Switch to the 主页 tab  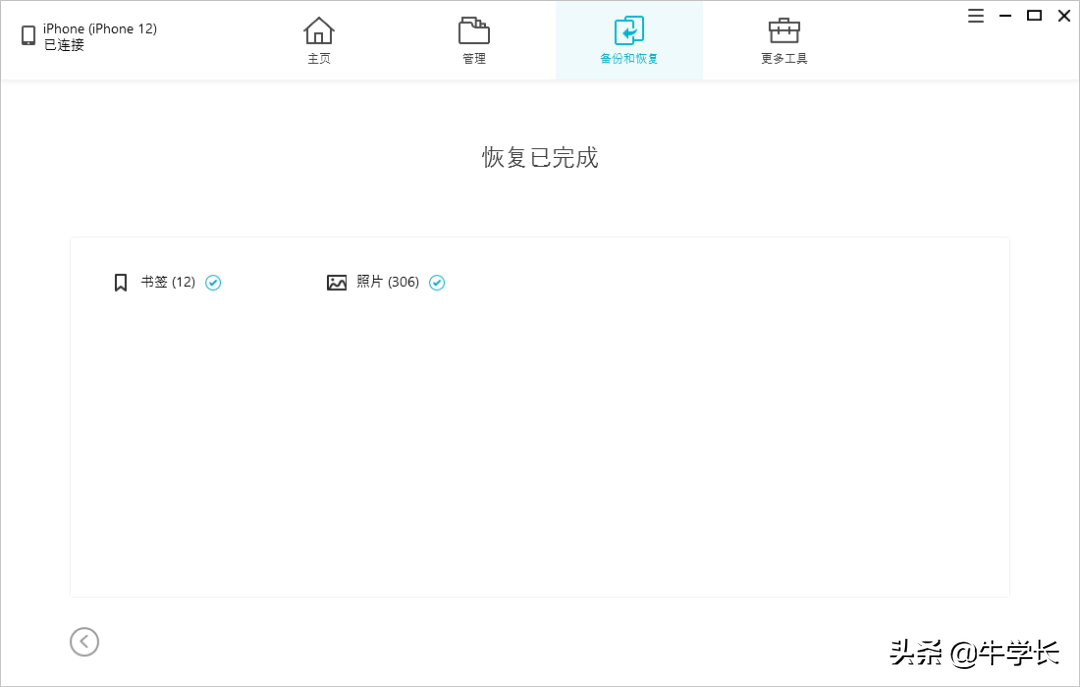[x=319, y=40]
